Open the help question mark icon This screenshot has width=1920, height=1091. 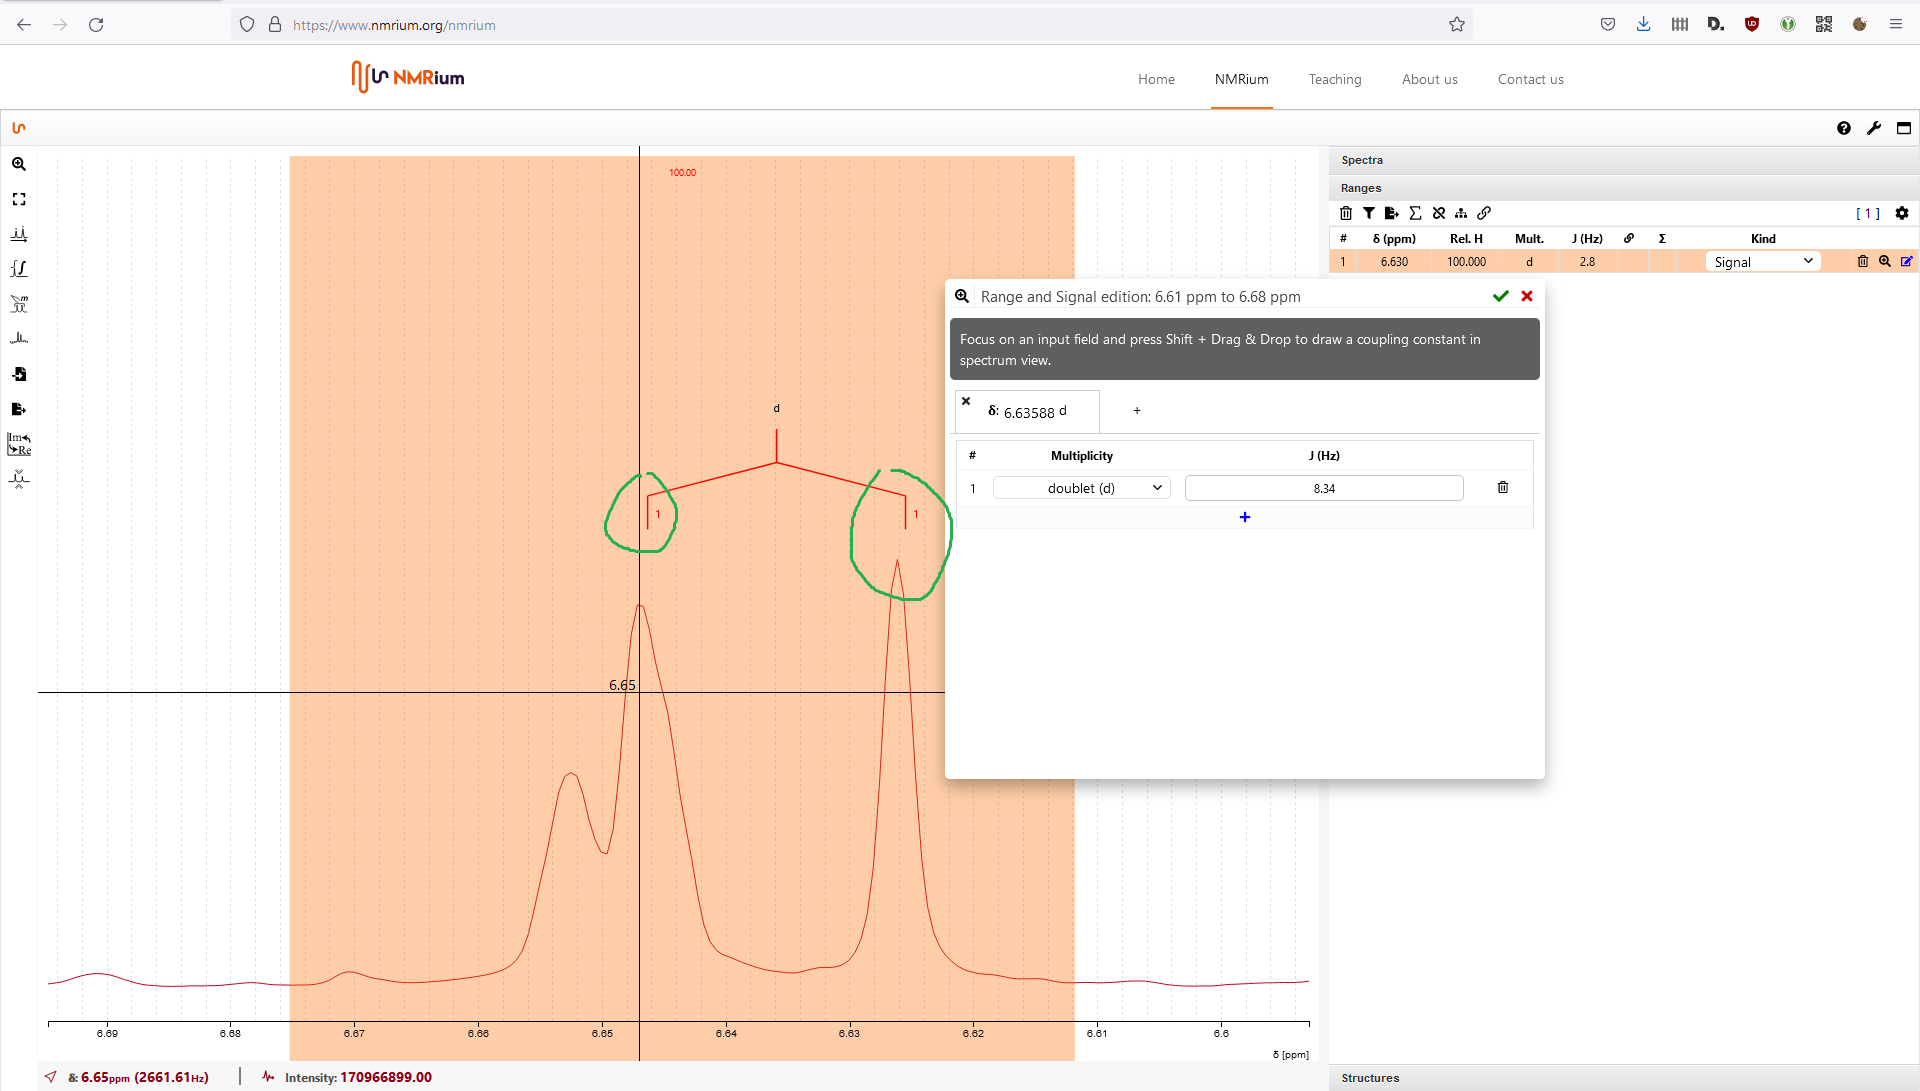(x=1844, y=128)
